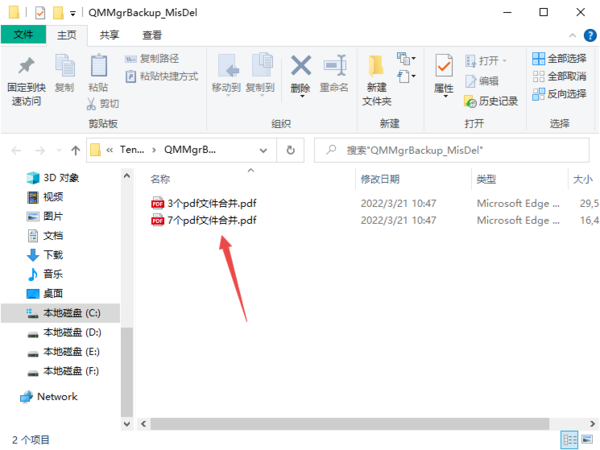
Task: Open the recent locations dropdown arrow
Action: (x=59, y=150)
